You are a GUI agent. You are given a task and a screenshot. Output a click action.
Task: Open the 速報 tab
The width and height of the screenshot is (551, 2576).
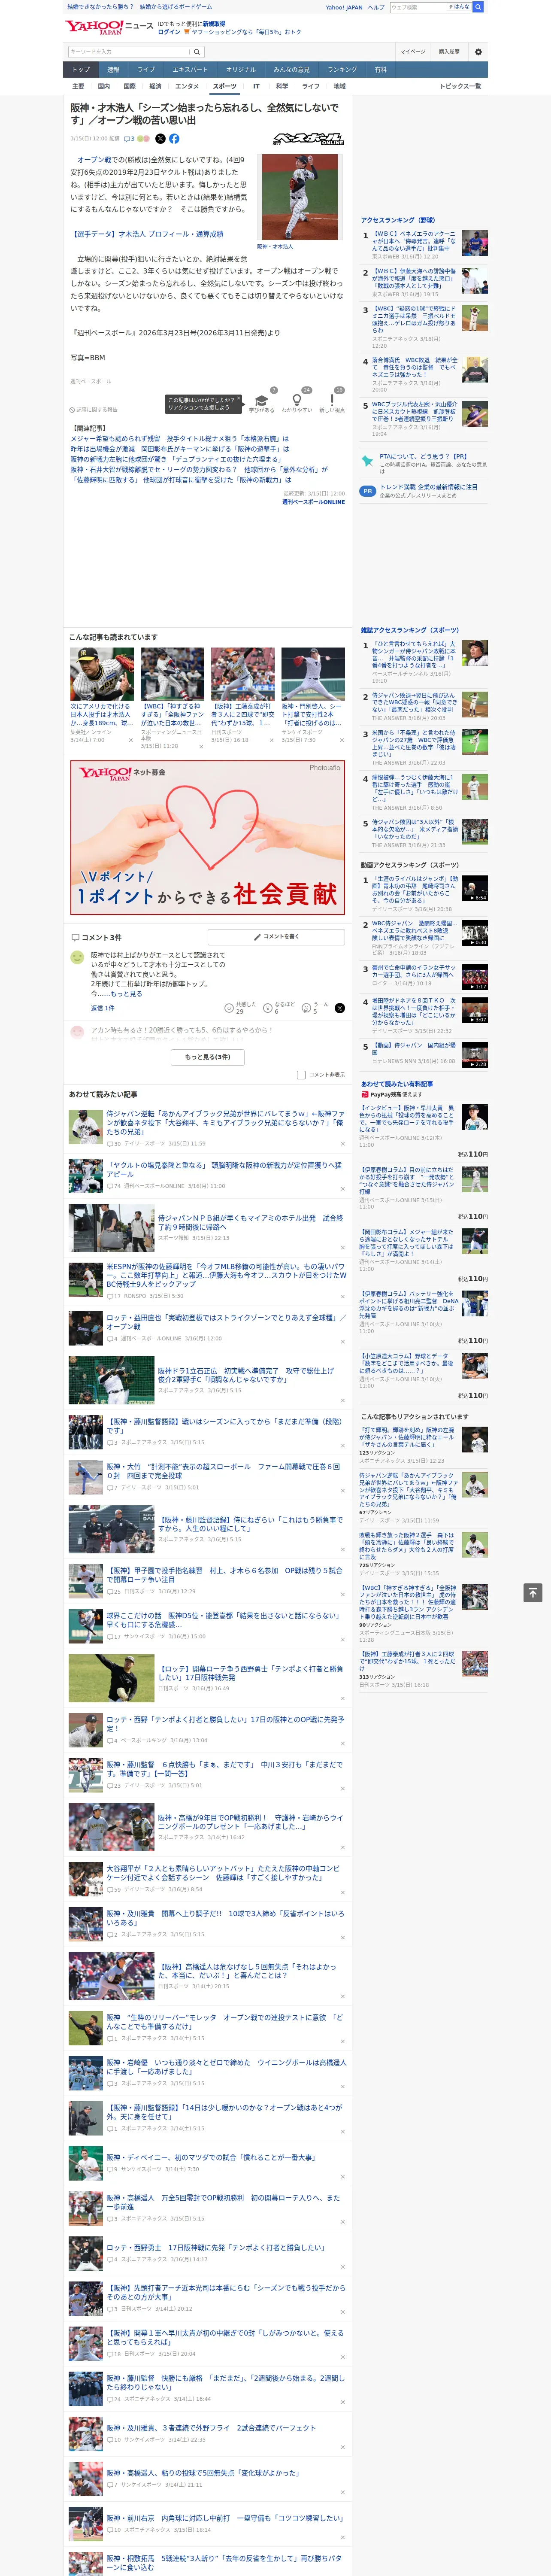(x=113, y=70)
